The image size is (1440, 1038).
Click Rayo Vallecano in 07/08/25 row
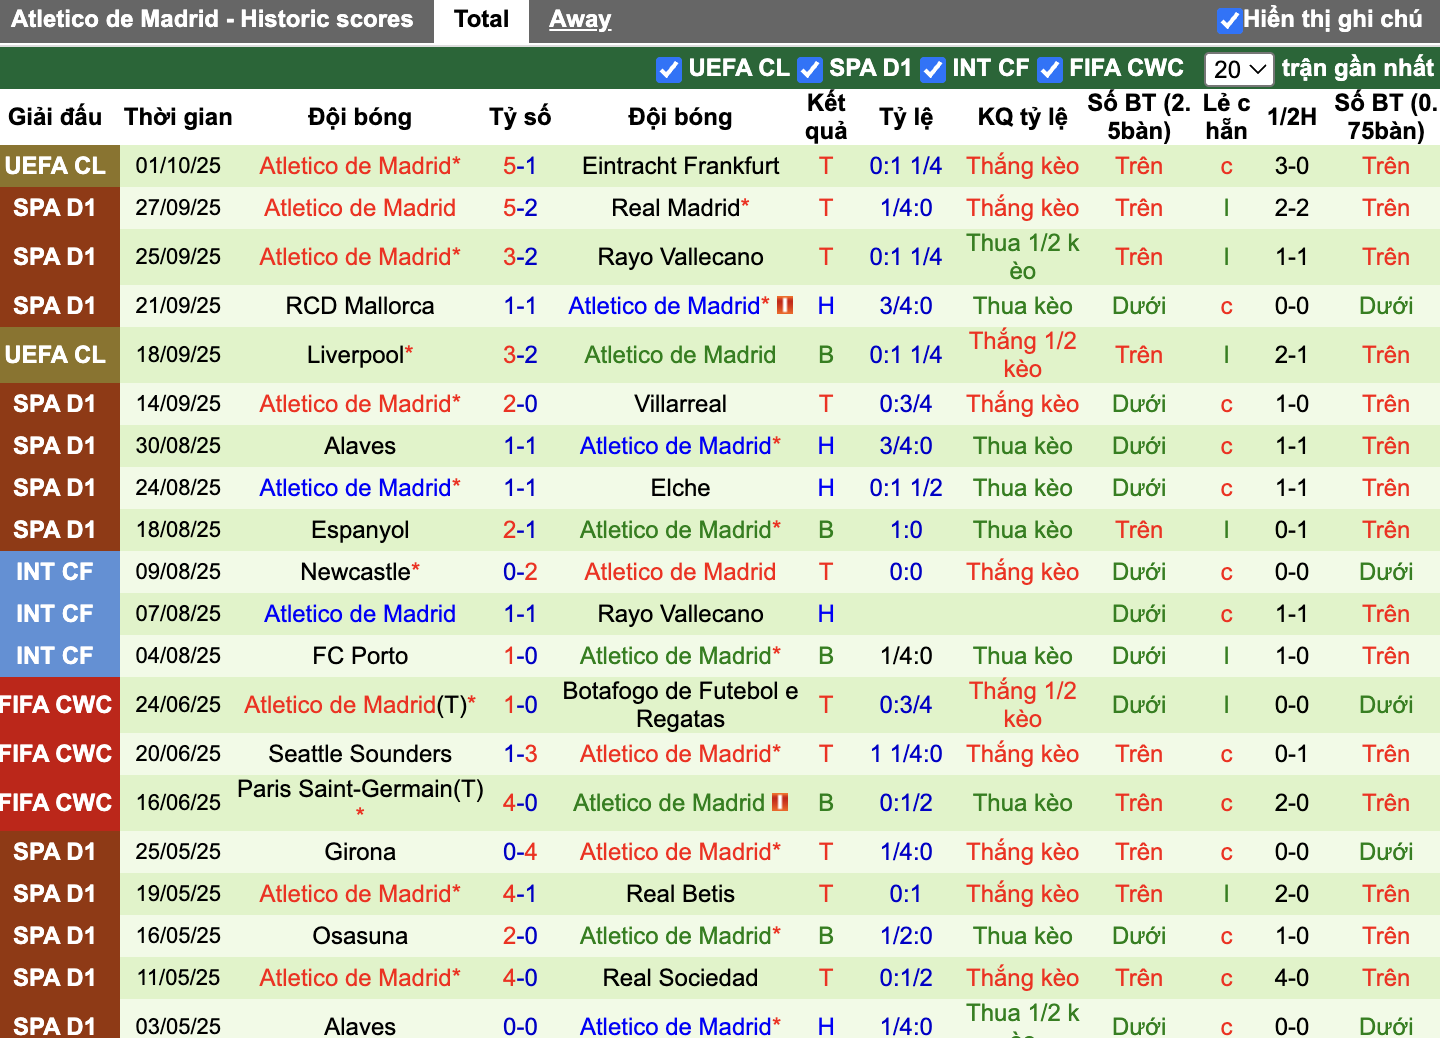680,614
